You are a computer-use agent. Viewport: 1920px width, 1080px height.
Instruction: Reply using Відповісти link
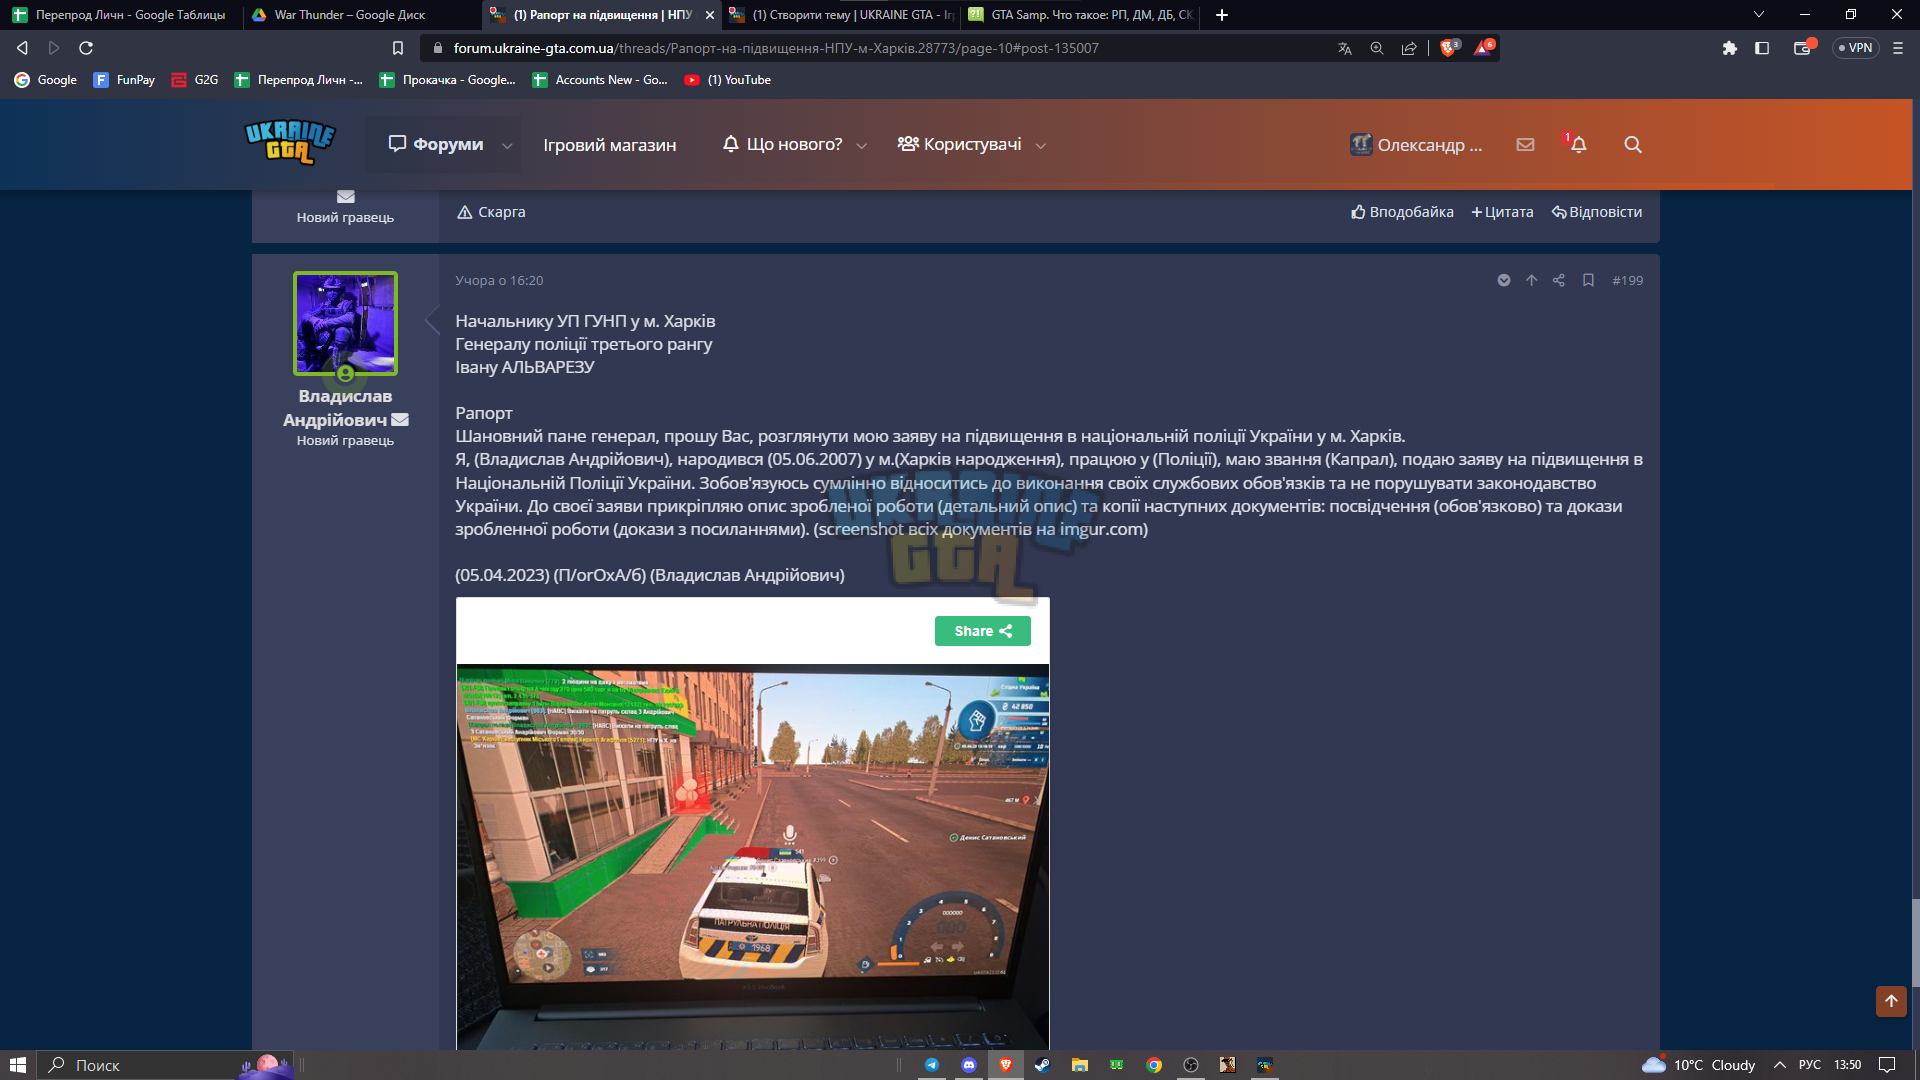tap(1597, 212)
